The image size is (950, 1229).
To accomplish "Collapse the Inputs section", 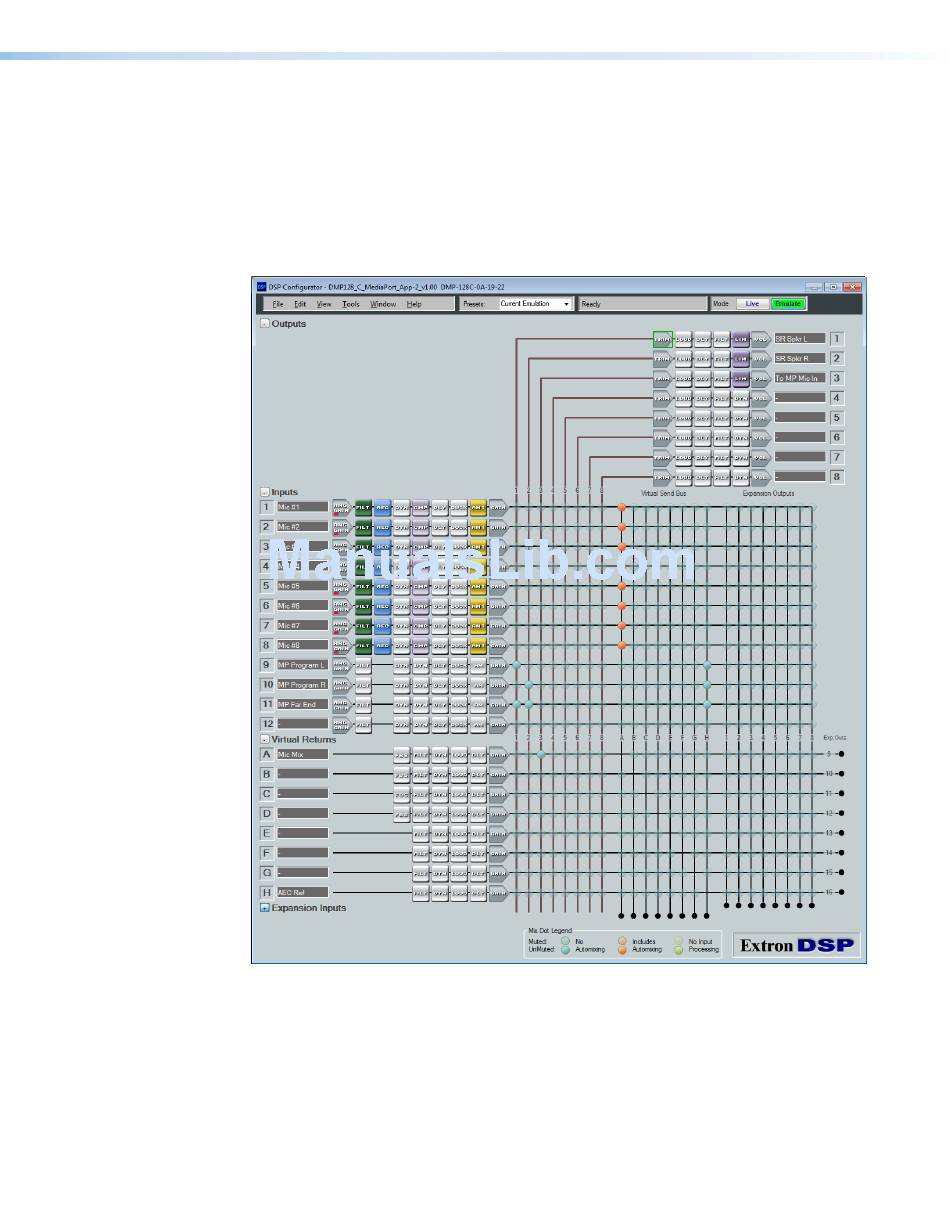I will point(265,492).
